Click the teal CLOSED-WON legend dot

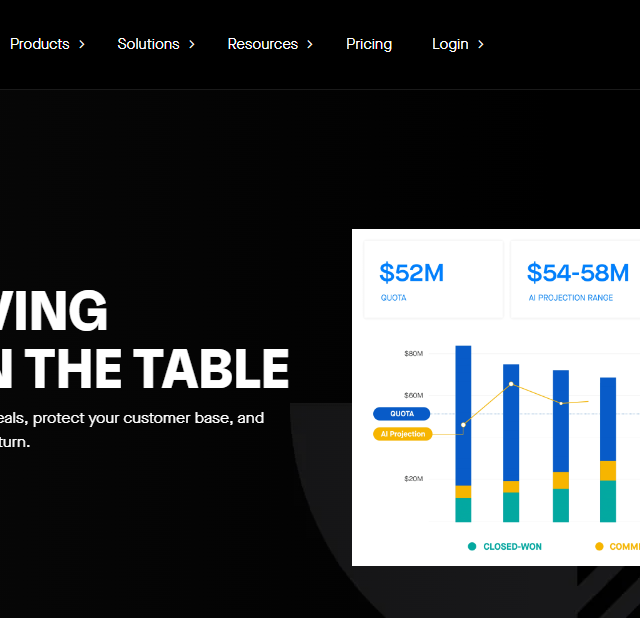tap(472, 547)
